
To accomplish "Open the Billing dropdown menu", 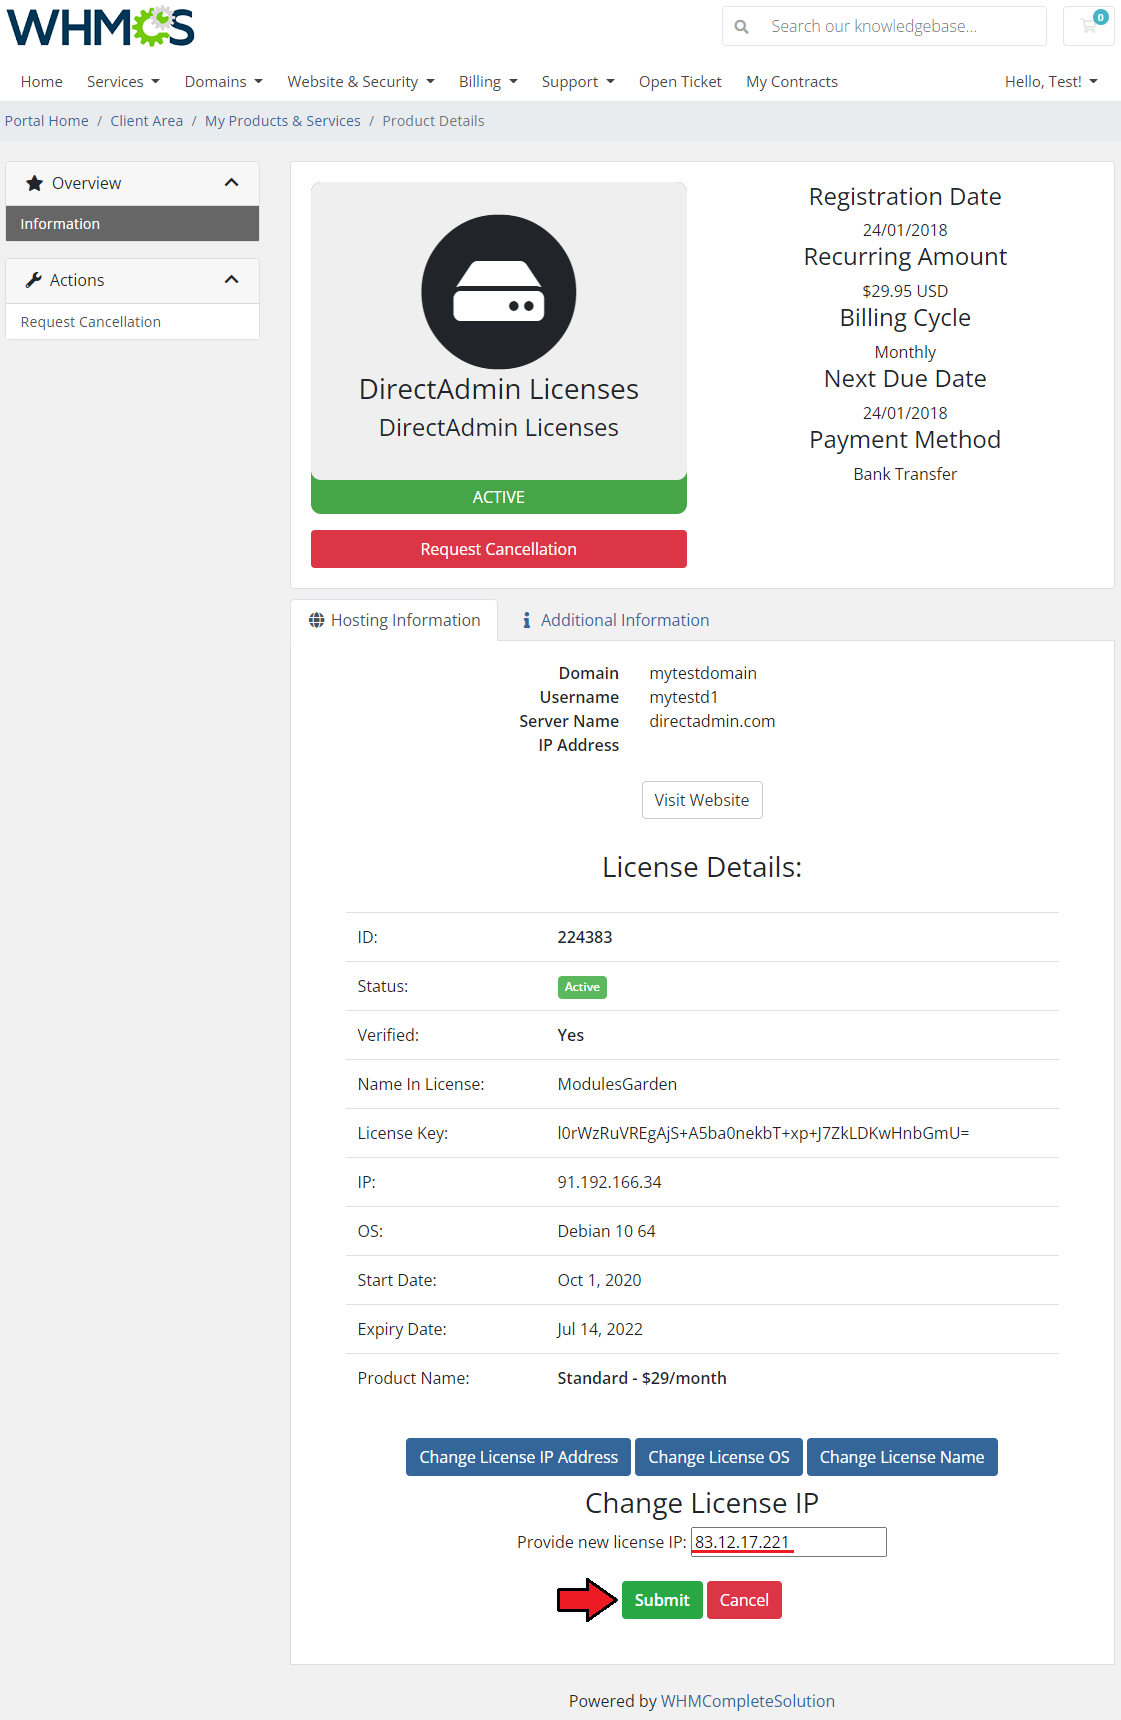I will [x=488, y=82].
